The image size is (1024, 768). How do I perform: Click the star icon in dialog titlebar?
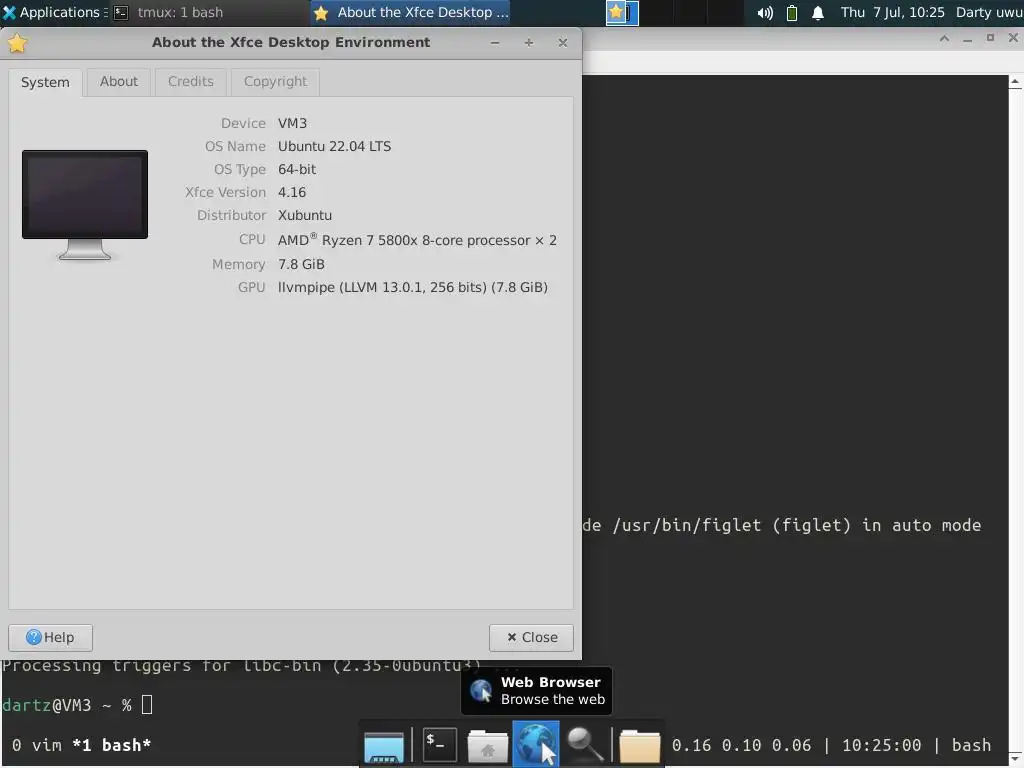point(18,43)
